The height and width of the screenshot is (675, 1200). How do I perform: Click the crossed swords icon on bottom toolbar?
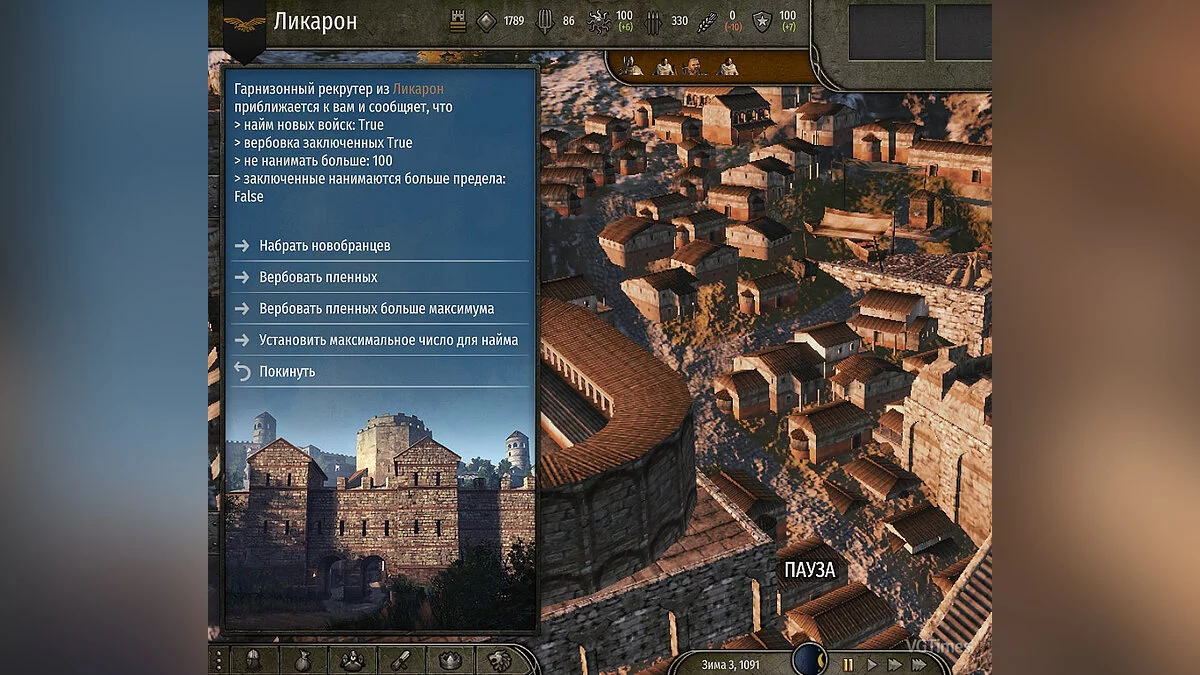click(x=400, y=660)
